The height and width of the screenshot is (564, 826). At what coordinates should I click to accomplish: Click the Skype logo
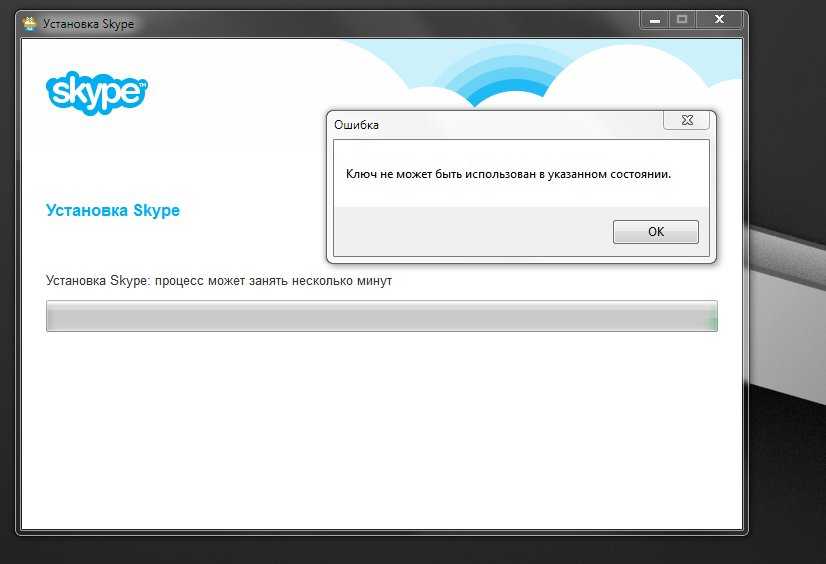point(97,93)
